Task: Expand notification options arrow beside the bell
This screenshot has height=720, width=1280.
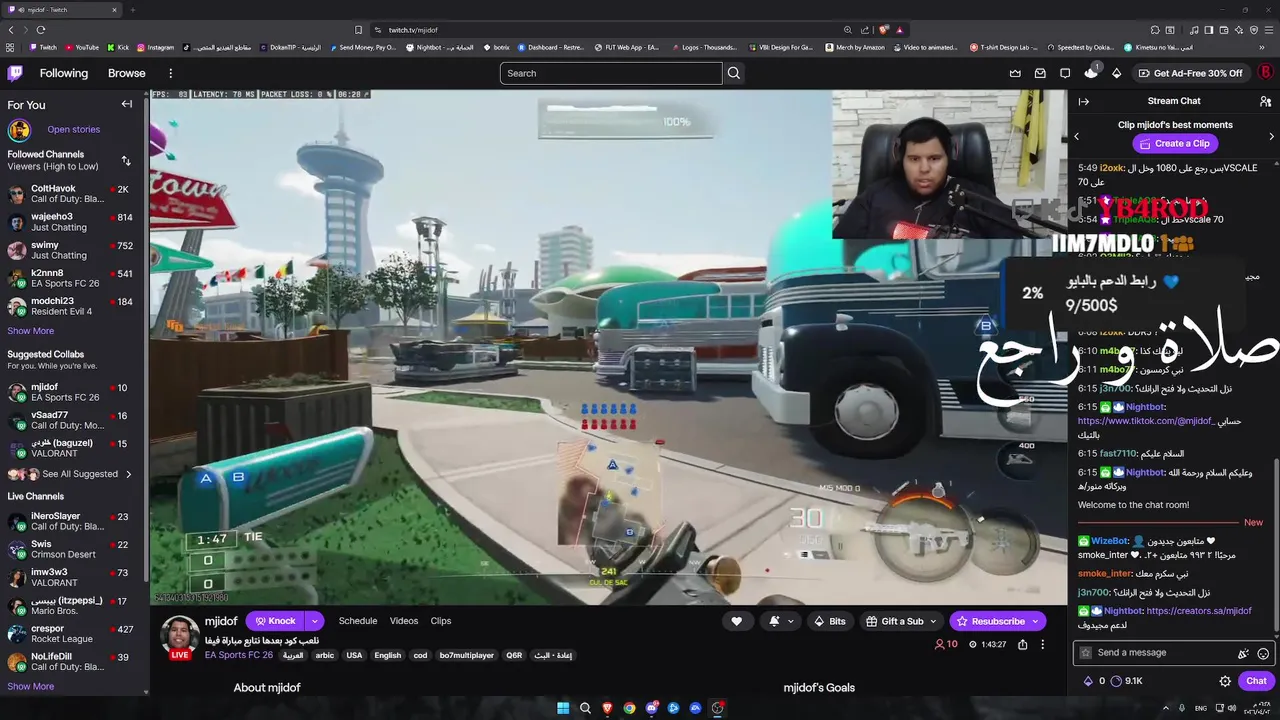Action: (790, 621)
